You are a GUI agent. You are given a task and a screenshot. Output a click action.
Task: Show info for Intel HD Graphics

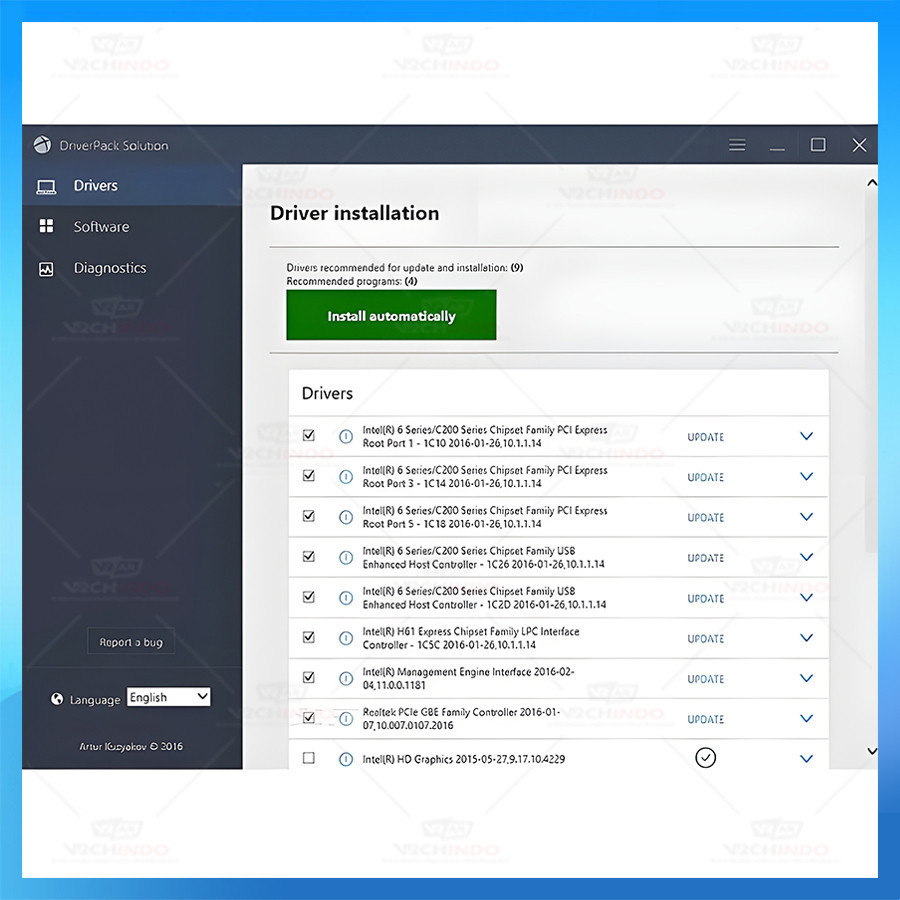[x=346, y=759]
